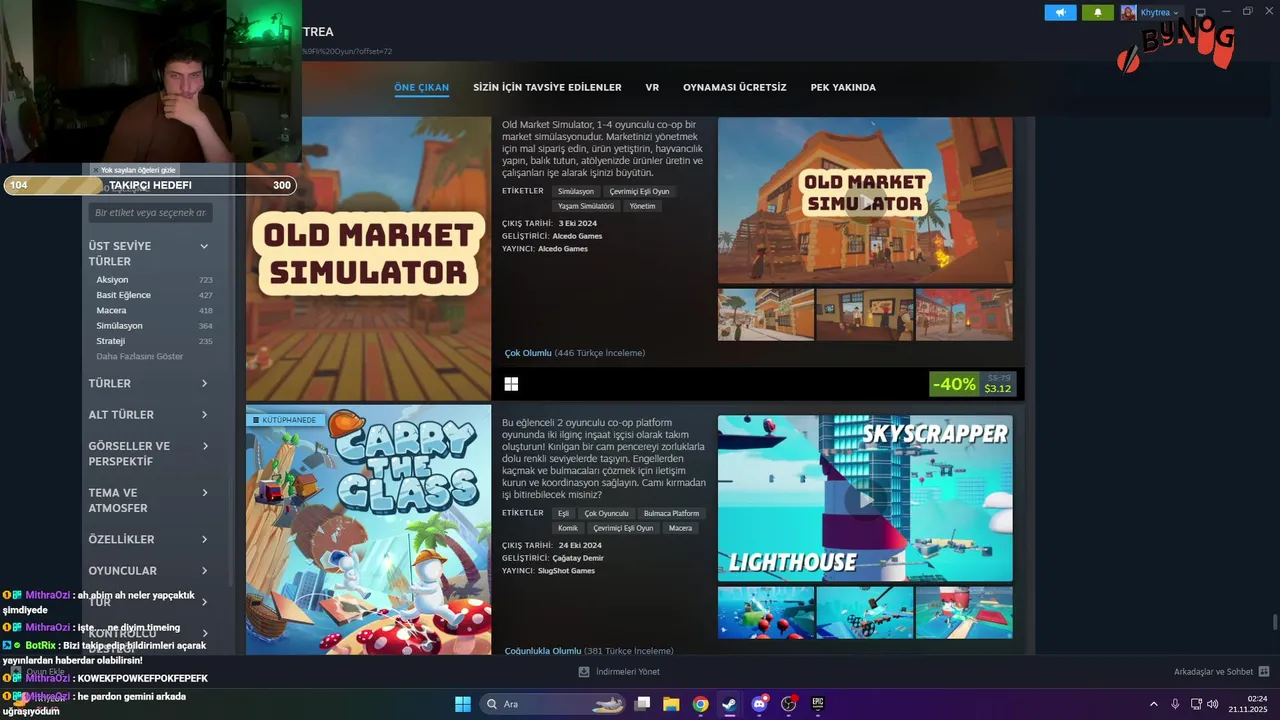Screen dimensions: 1280x720
Task: Open Epic Games Launcher from the taskbar
Action: (817, 704)
